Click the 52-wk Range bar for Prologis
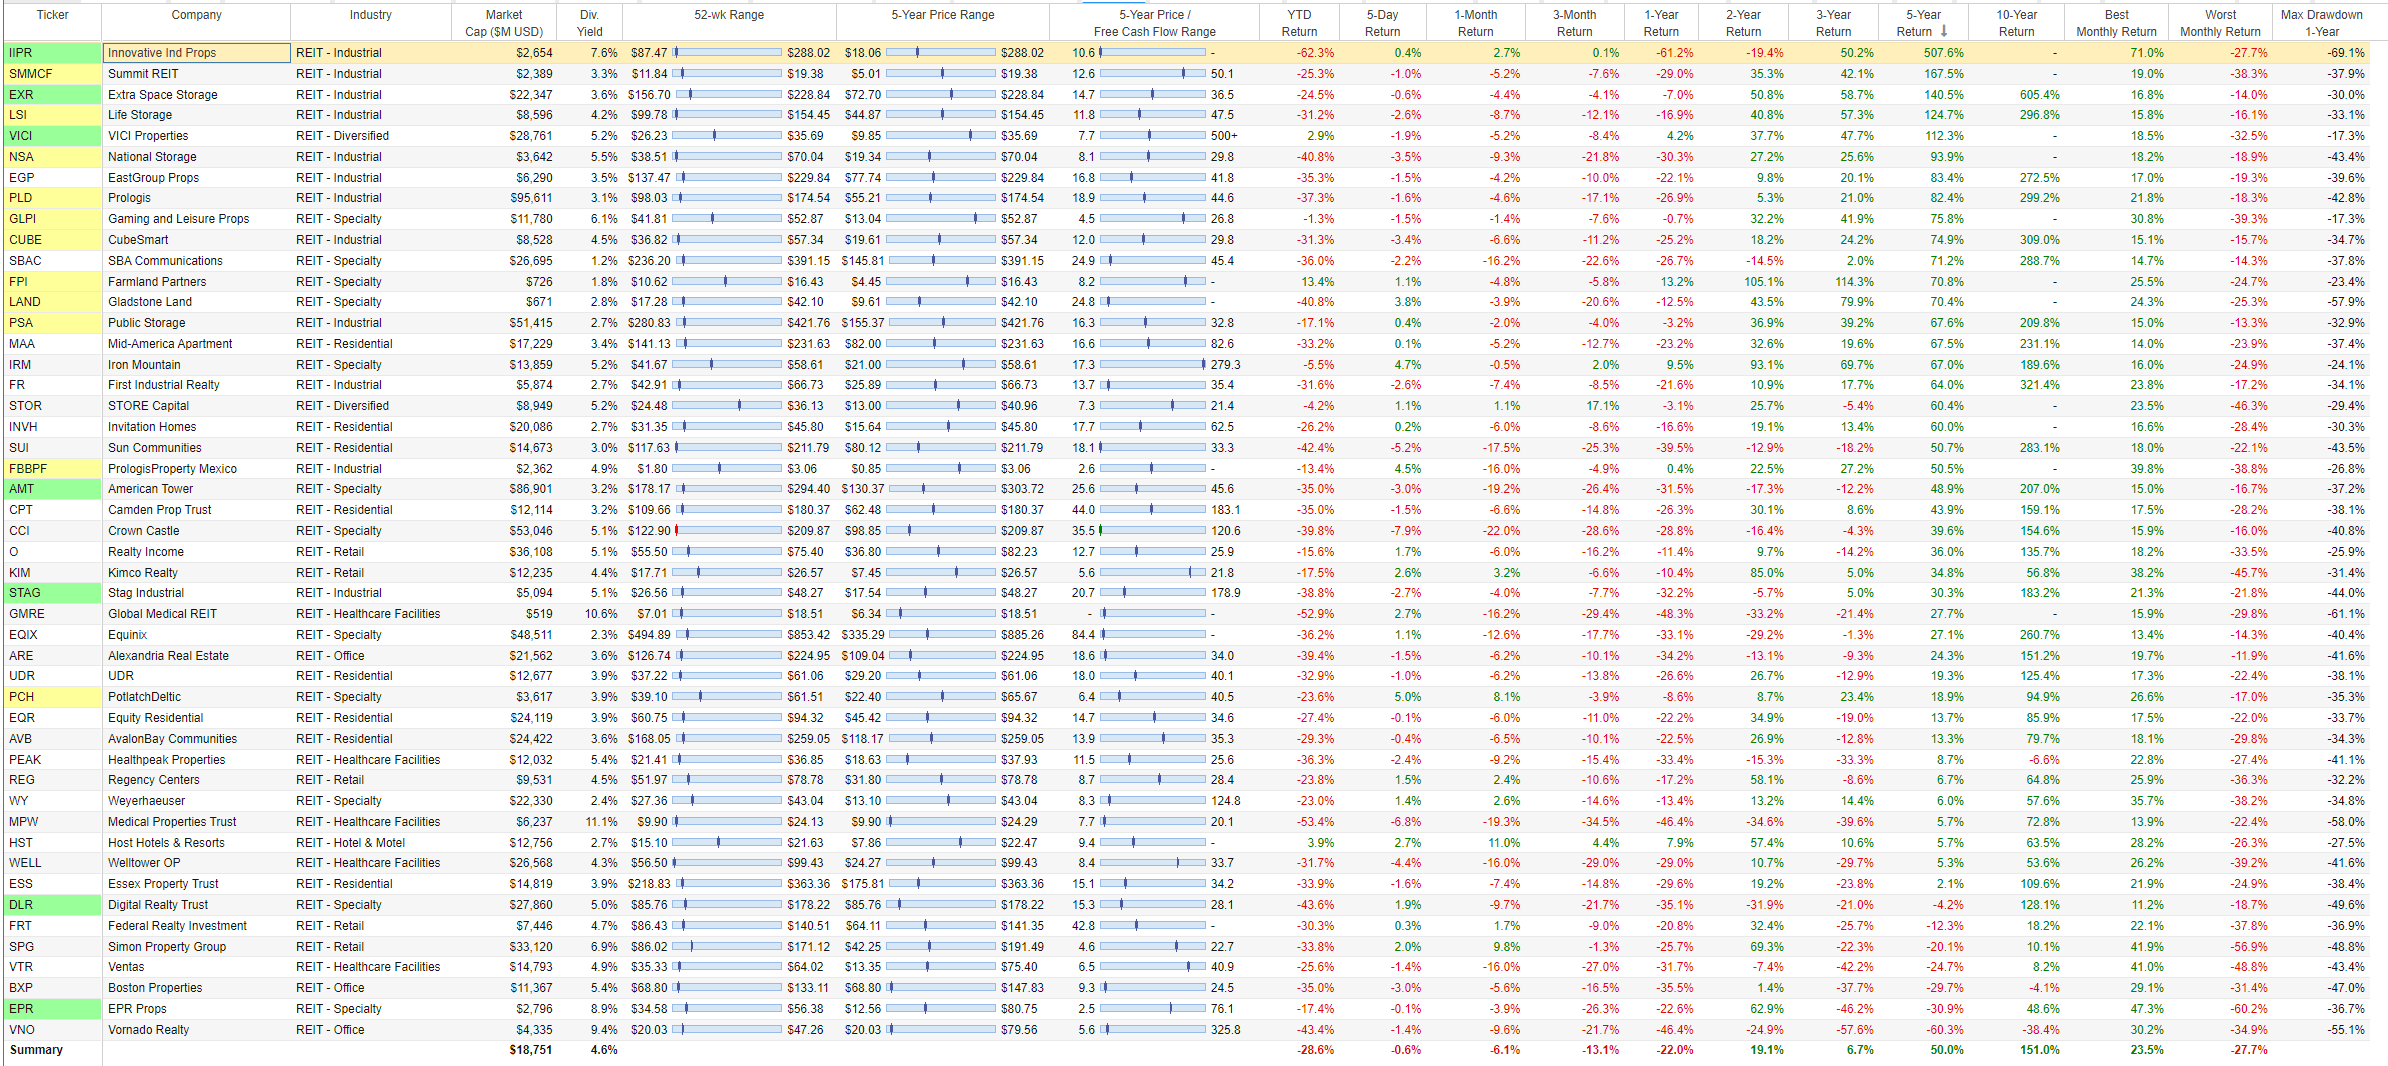 click(728, 197)
